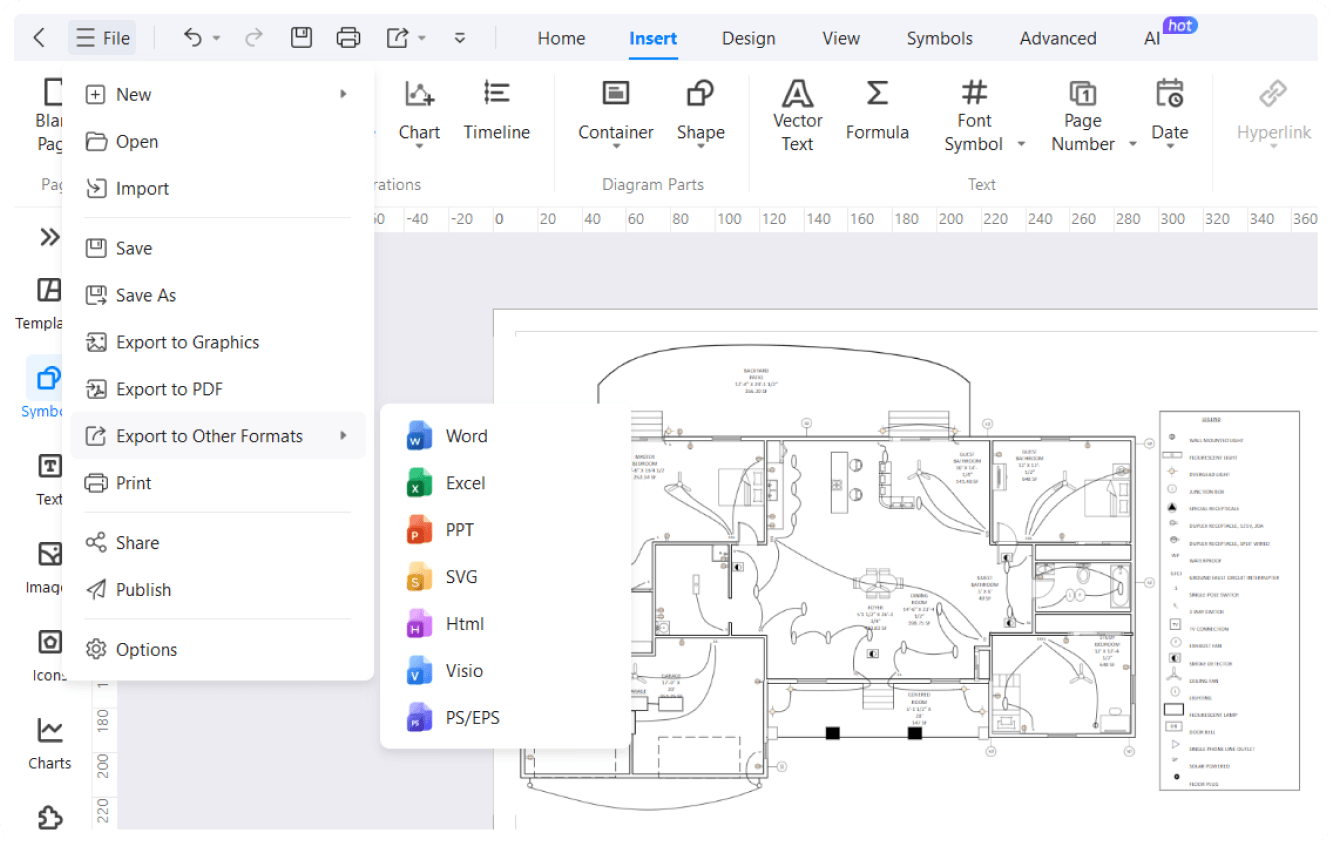The height and width of the screenshot is (844, 1332).
Task: Insert a Formula
Action: (877, 110)
